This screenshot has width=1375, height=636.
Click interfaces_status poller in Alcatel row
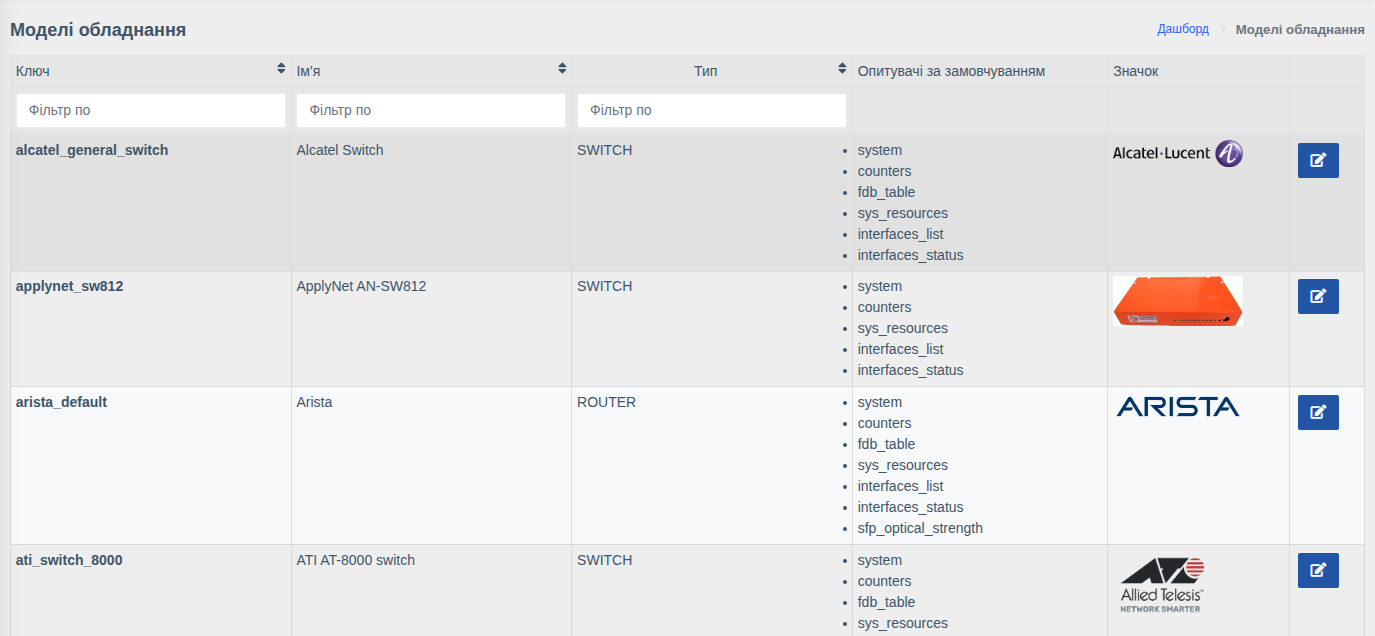coord(911,255)
